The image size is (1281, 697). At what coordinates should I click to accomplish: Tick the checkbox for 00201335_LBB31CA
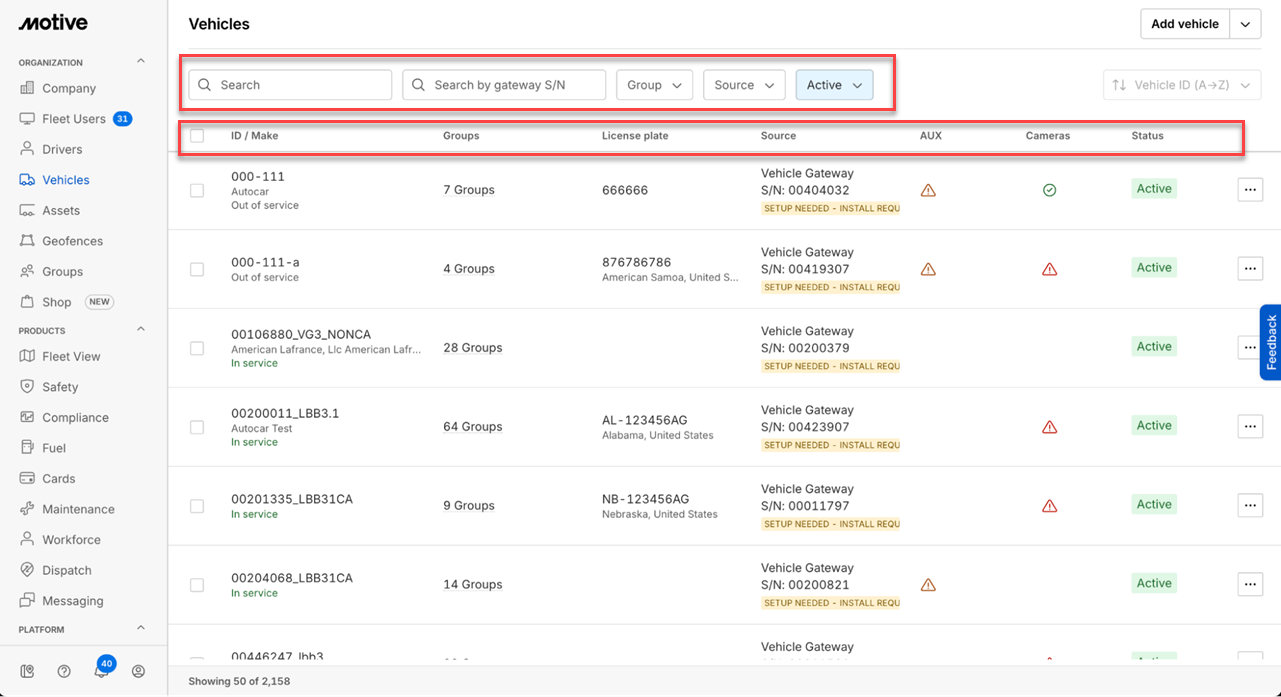pos(197,506)
